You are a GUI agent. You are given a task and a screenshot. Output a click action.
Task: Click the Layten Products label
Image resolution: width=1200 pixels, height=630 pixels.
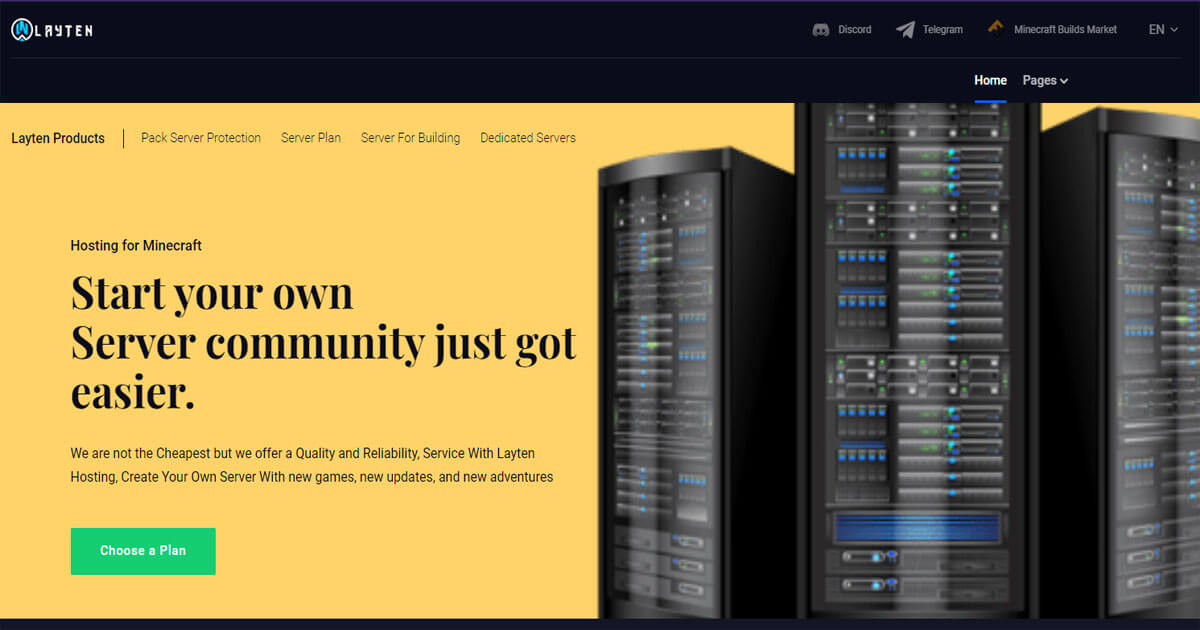coord(58,138)
